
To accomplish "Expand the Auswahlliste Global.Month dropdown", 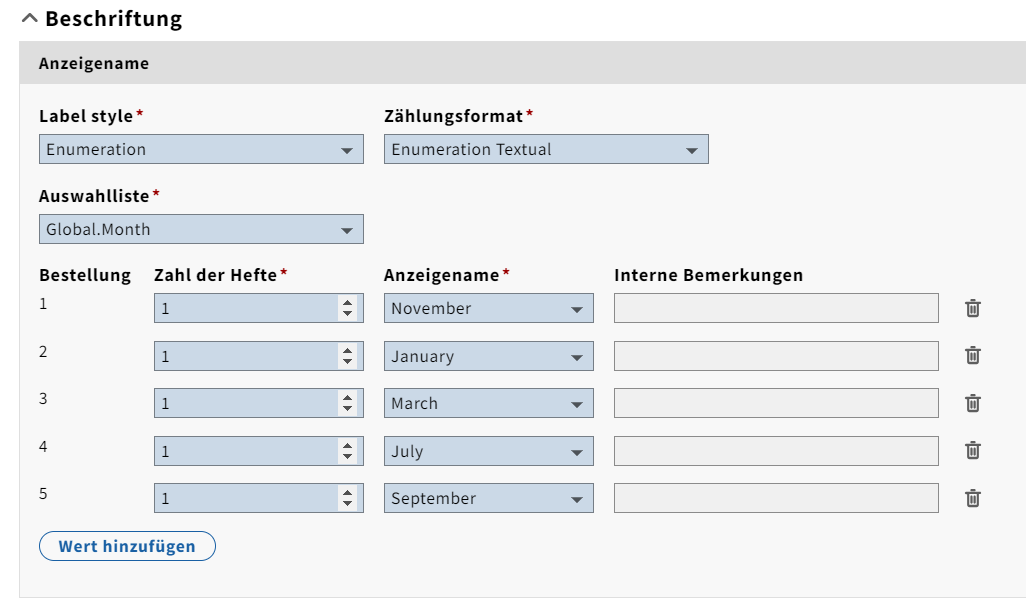I will [x=200, y=230].
